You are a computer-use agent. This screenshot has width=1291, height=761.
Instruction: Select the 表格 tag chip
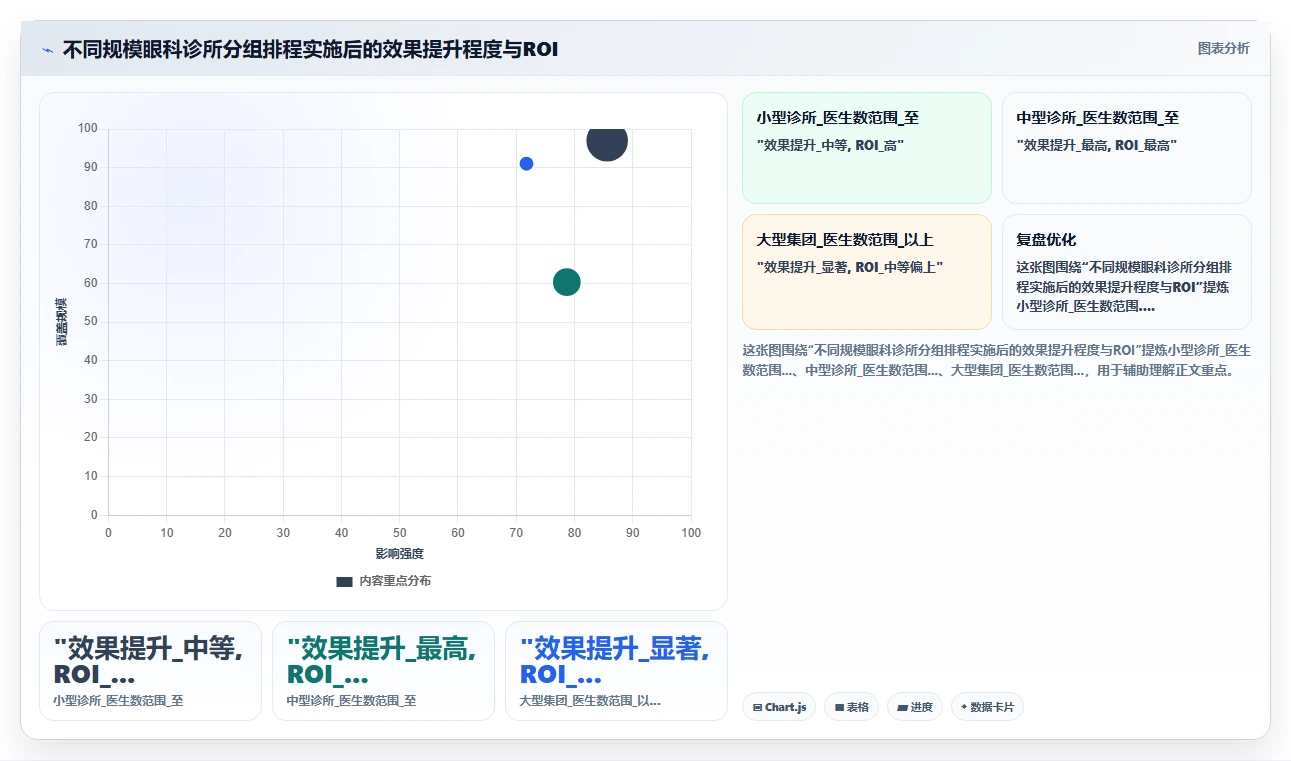click(x=852, y=707)
